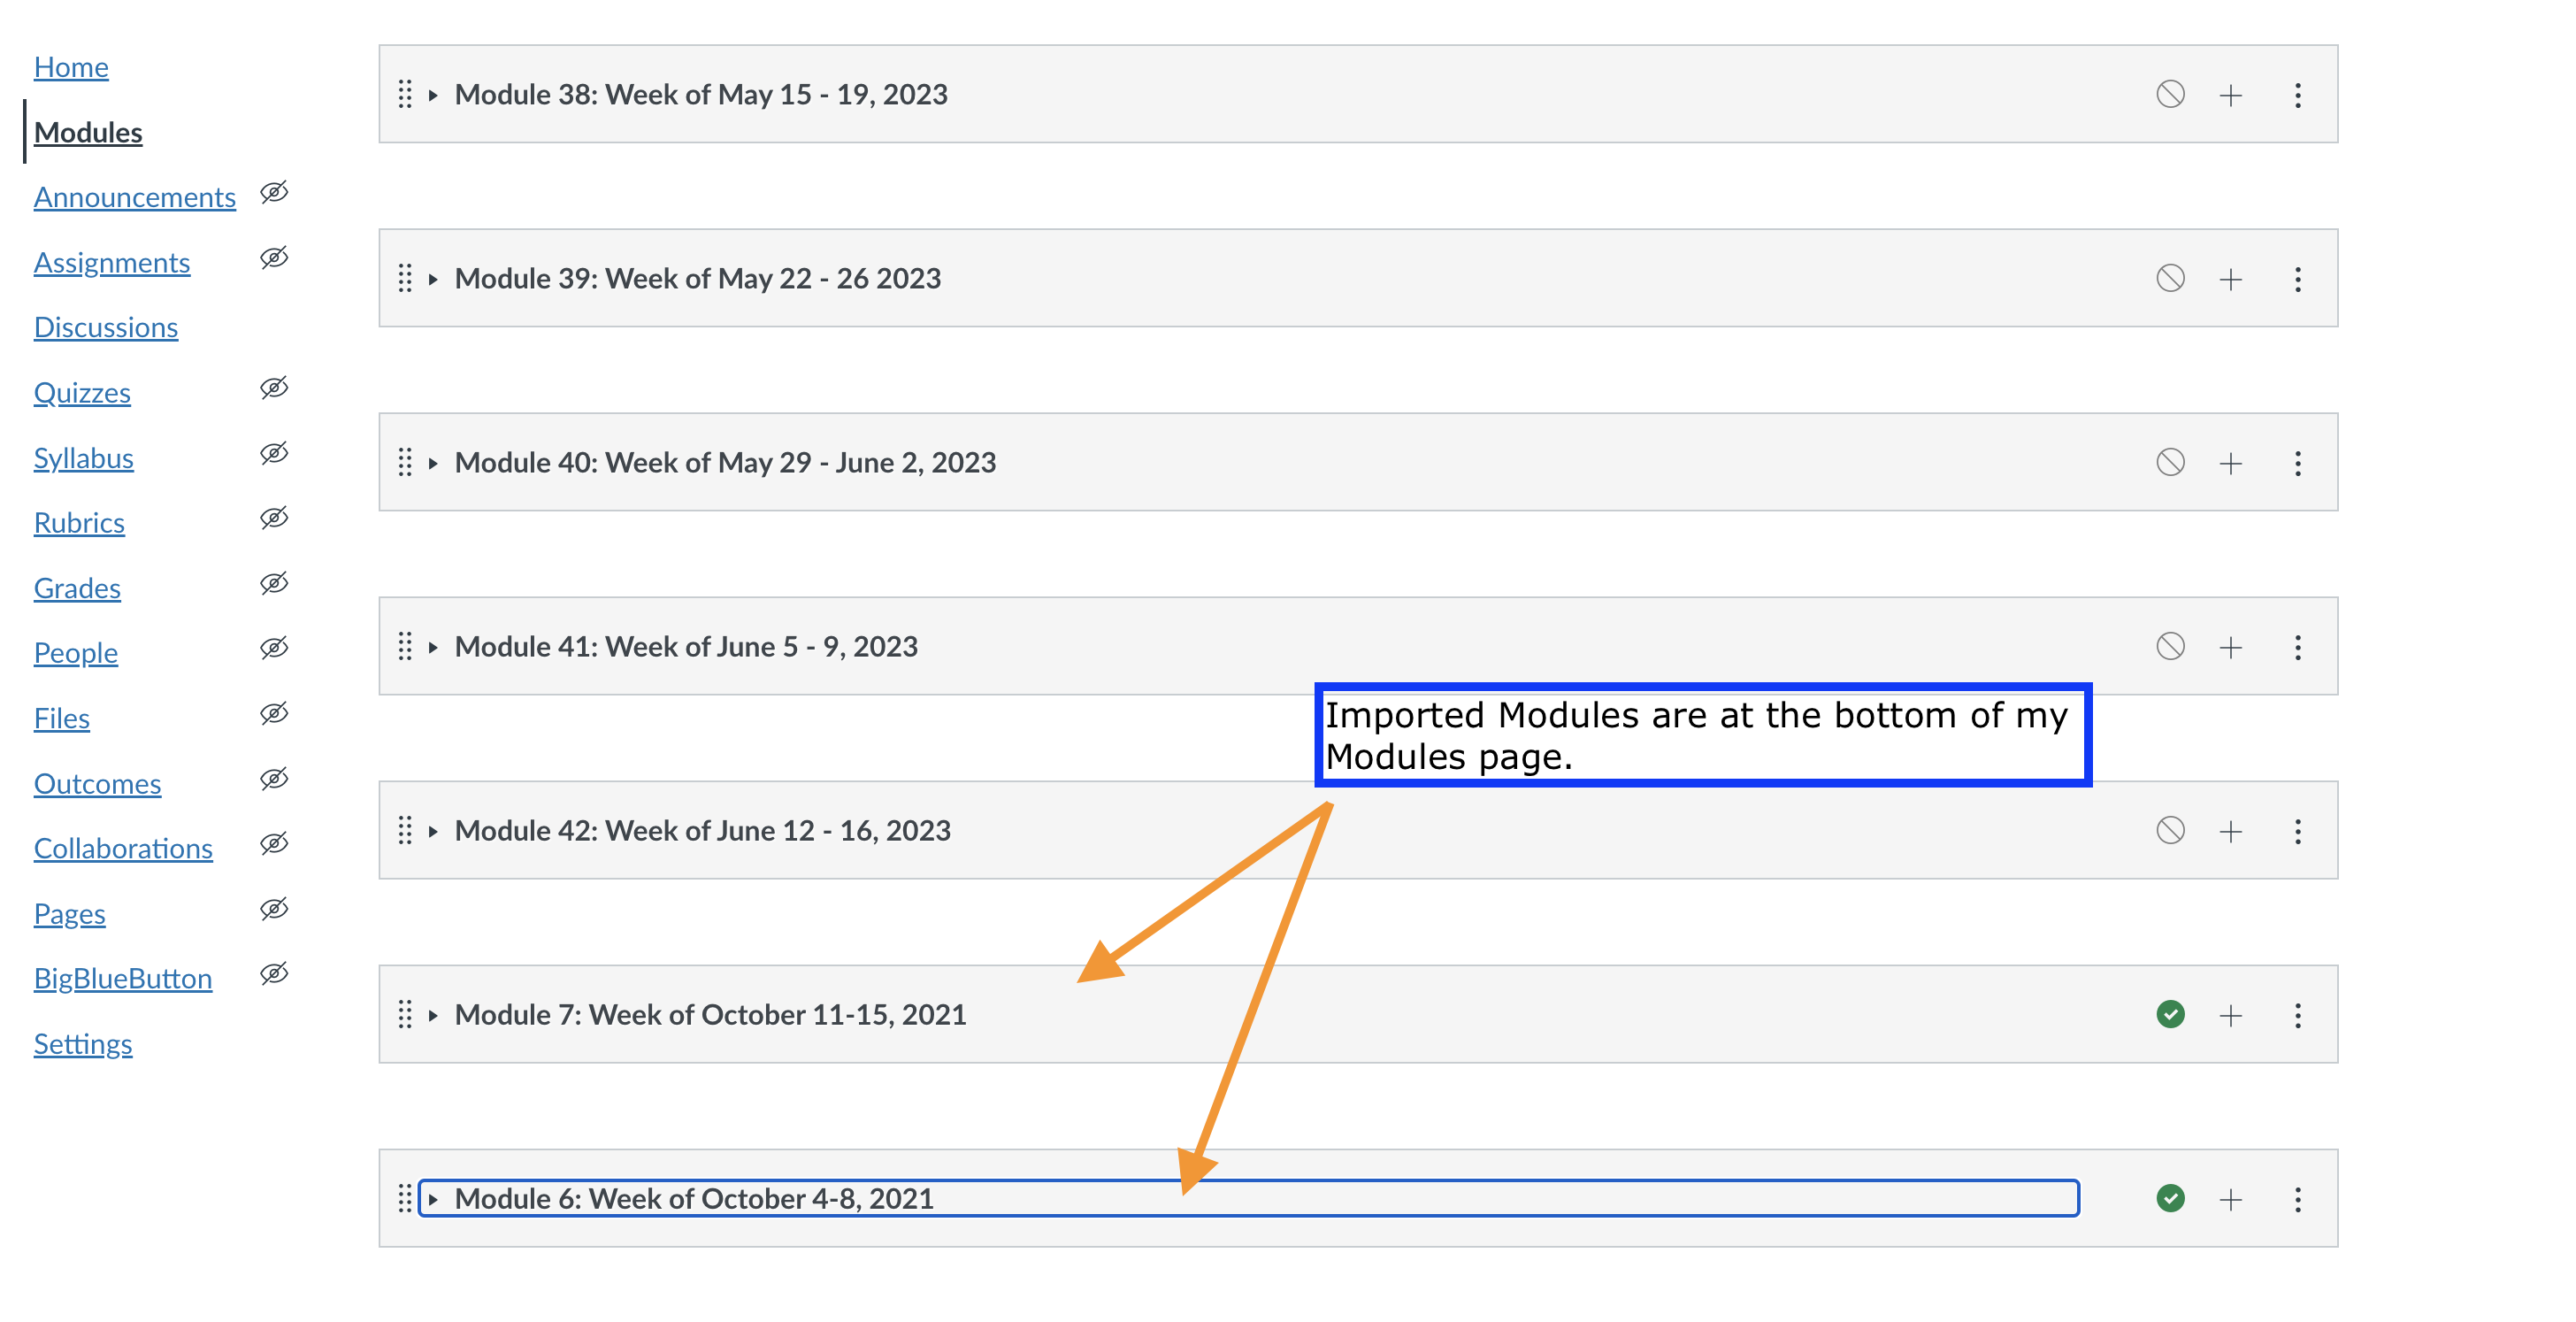Go to Home in the course navigation

[71, 67]
